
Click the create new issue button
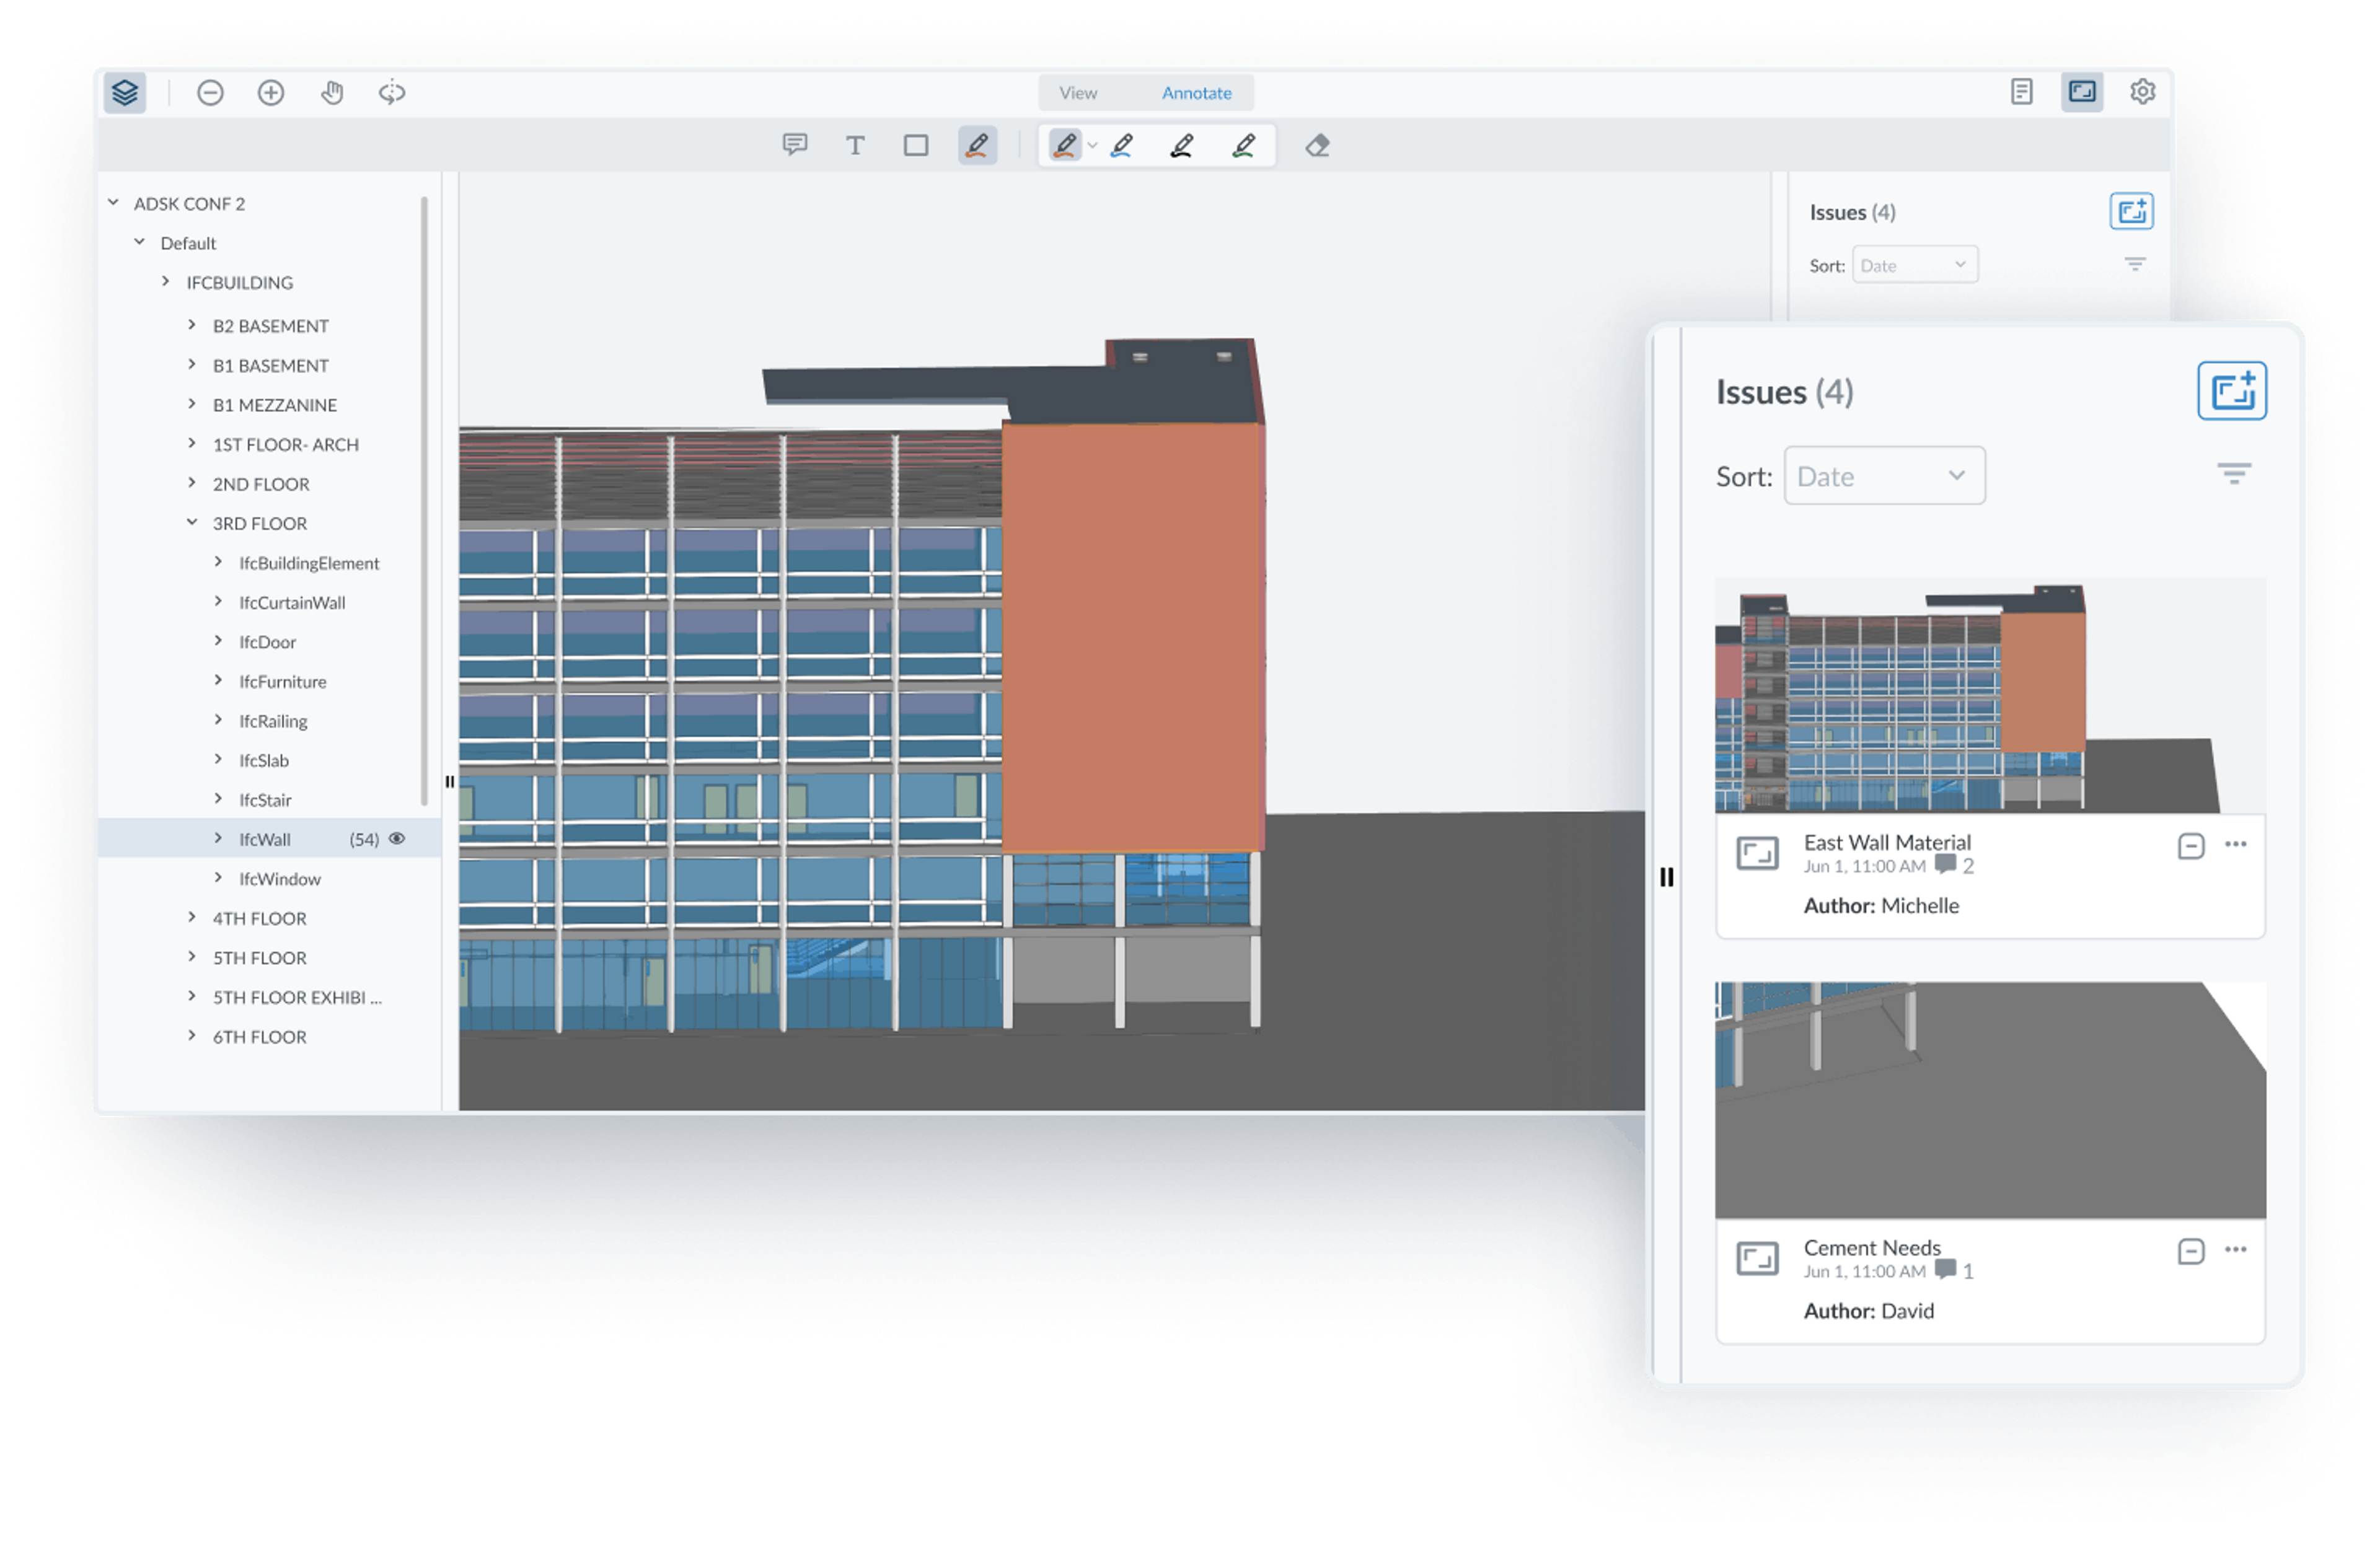[2231, 391]
